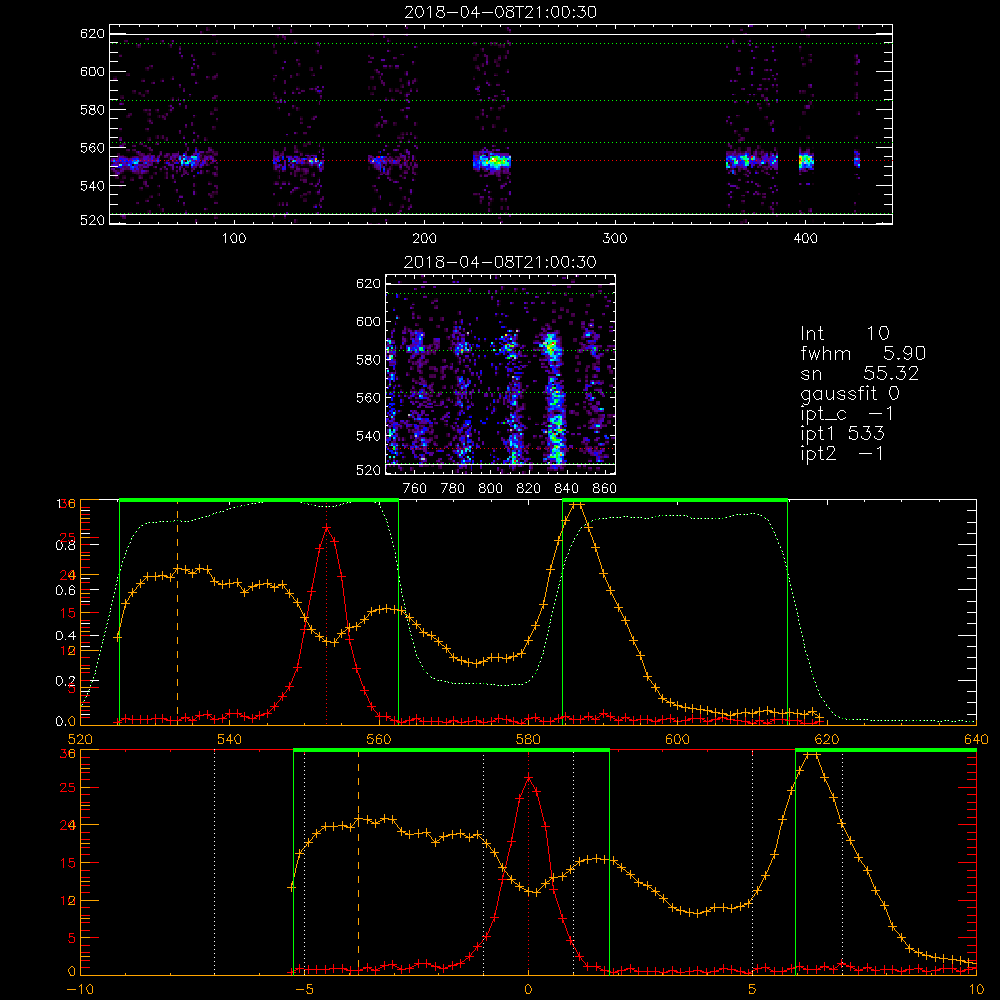Viewport: 1000px width, 1000px height.
Task: Click the middle spectrogram title 2018-04-08T21:00:30
Action: [500, 262]
